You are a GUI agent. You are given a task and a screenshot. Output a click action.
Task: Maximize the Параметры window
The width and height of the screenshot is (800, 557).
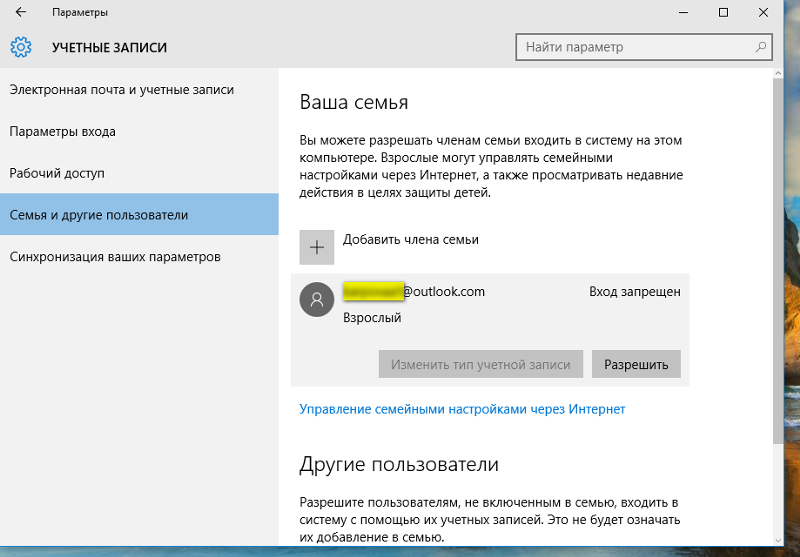pyautogui.click(x=723, y=12)
